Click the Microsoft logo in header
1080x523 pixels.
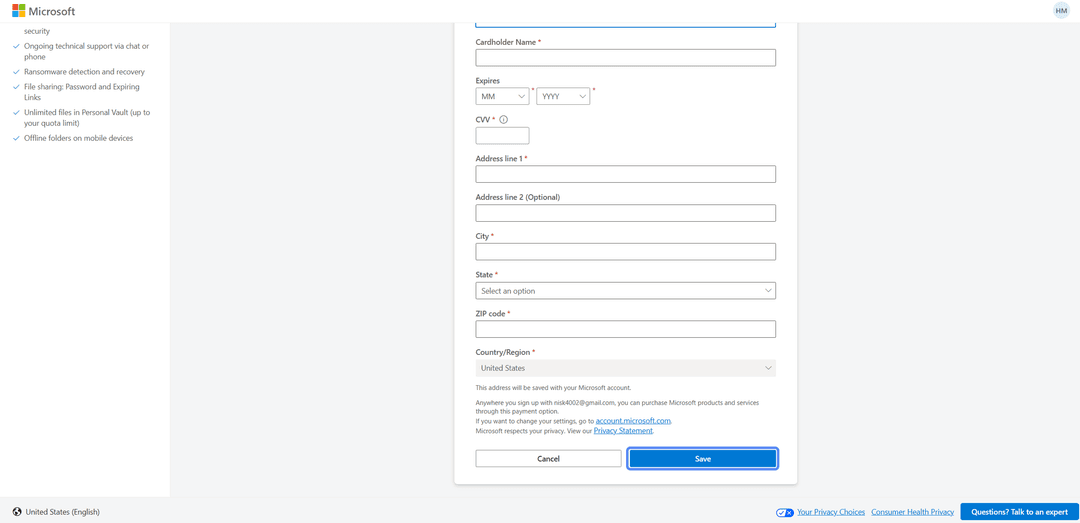click(x=43, y=11)
